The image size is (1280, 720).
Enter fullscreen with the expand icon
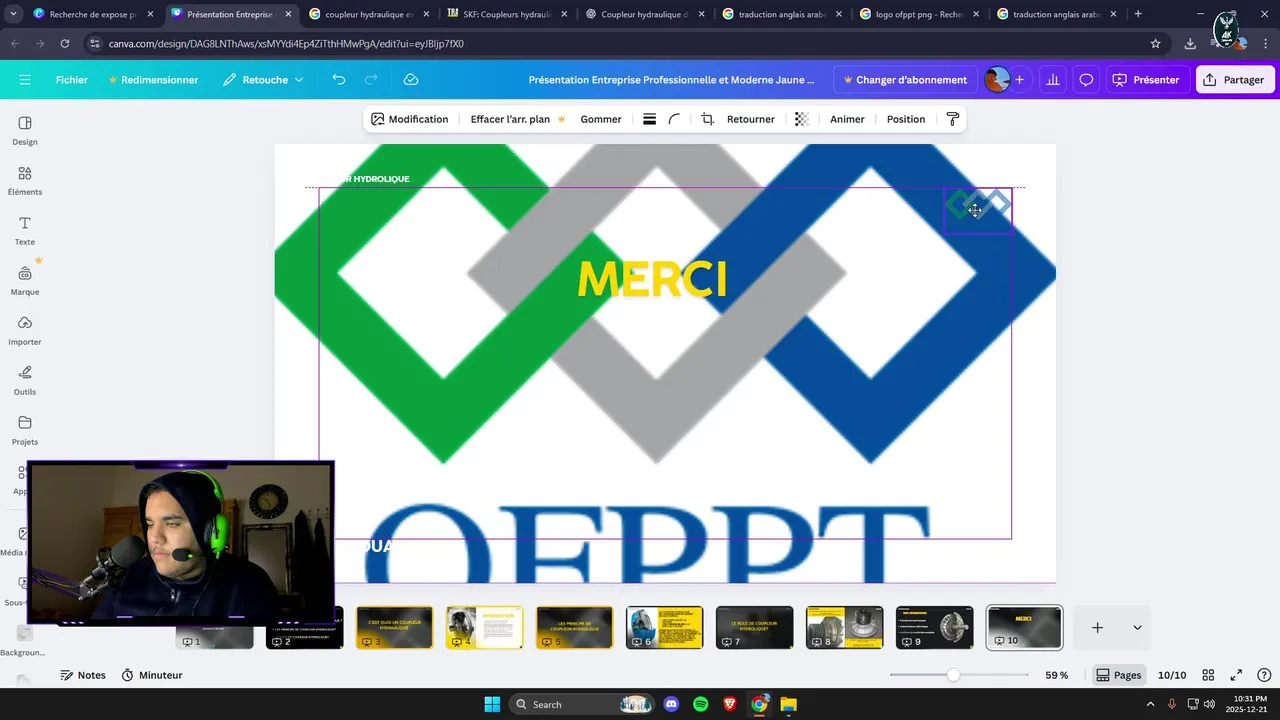1236,675
